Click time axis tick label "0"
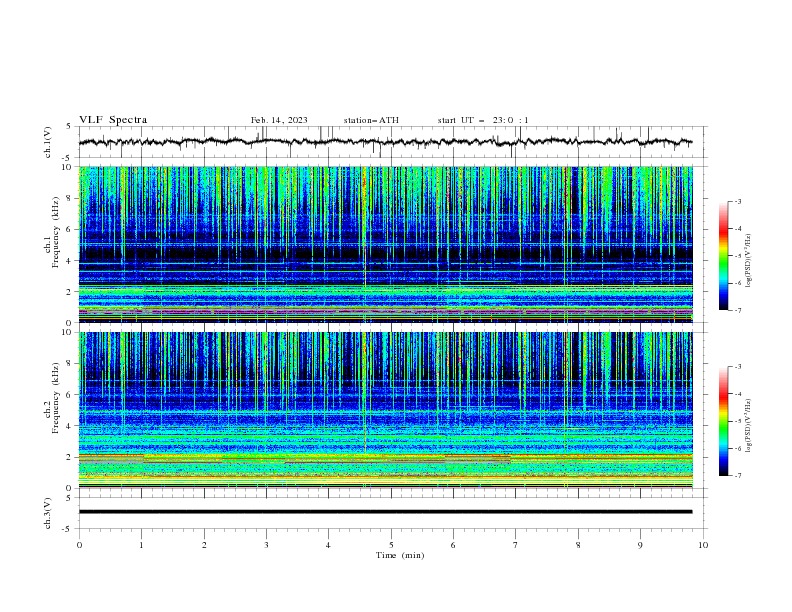 (79, 545)
